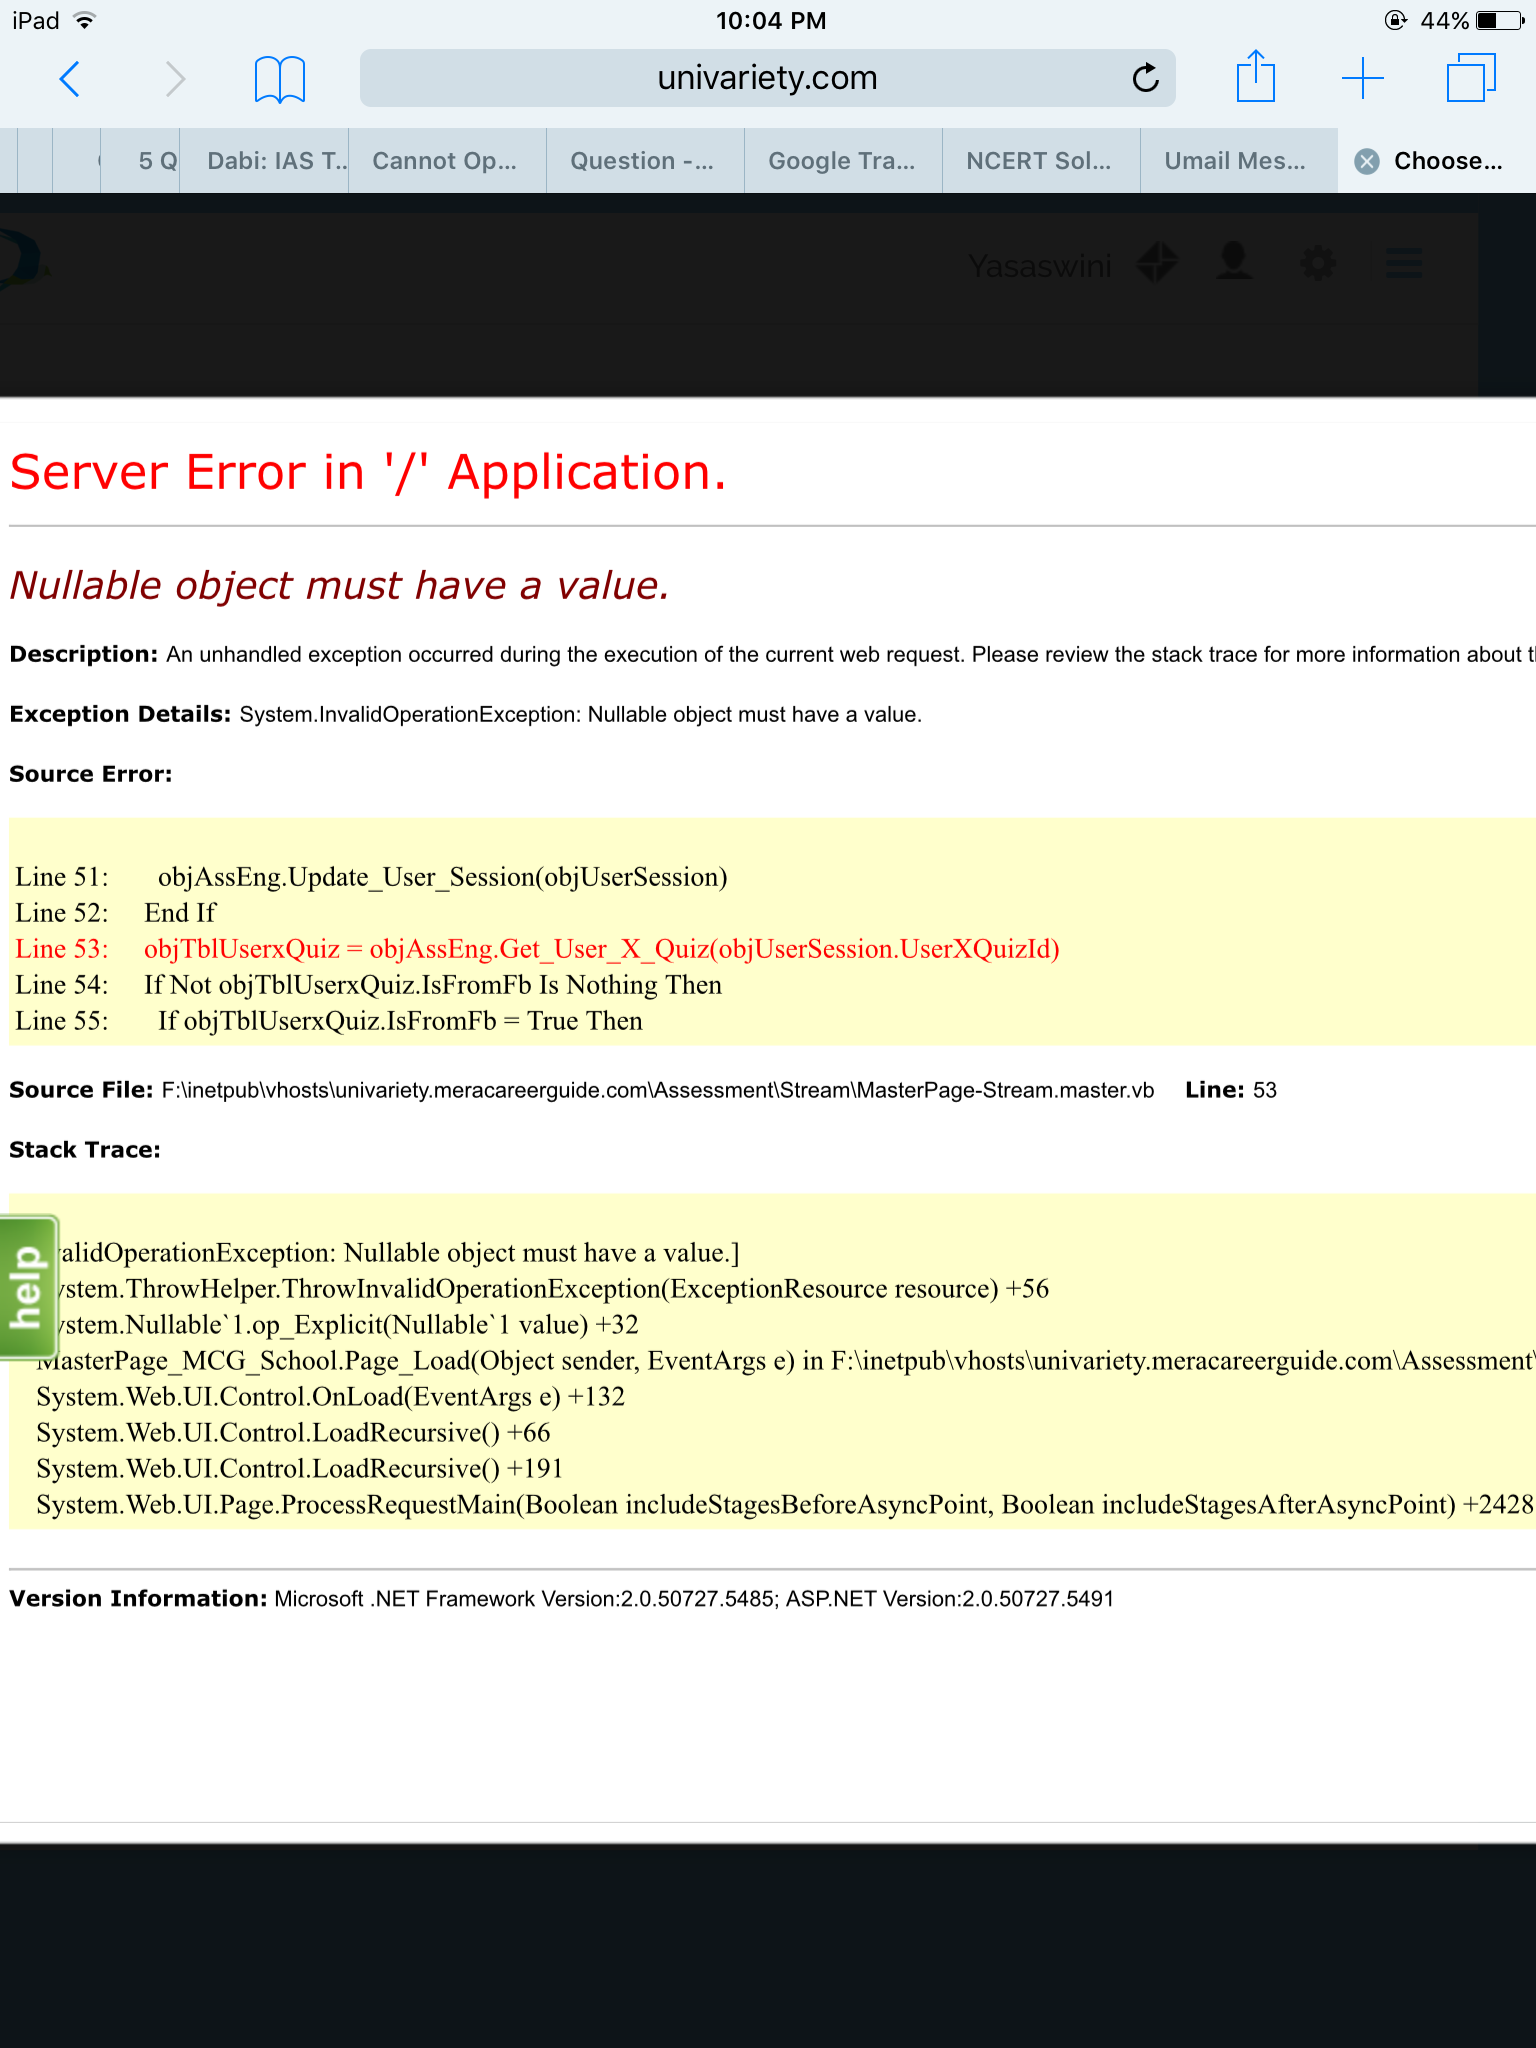Click the System.Web.UI.Control.OnLoad stack trace line
The image size is (1536, 2048).
coord(331,1397)
